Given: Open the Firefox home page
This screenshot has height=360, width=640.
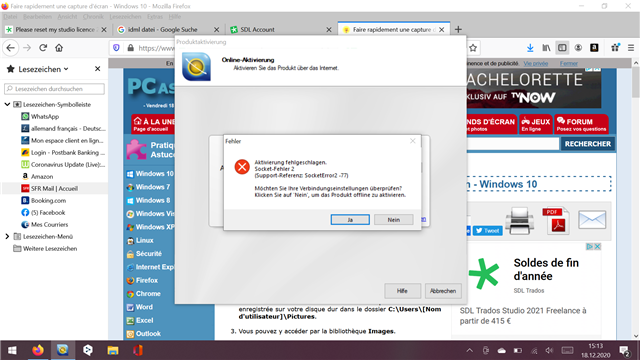Looking at the screenshot, I should [x=59, y=48].
